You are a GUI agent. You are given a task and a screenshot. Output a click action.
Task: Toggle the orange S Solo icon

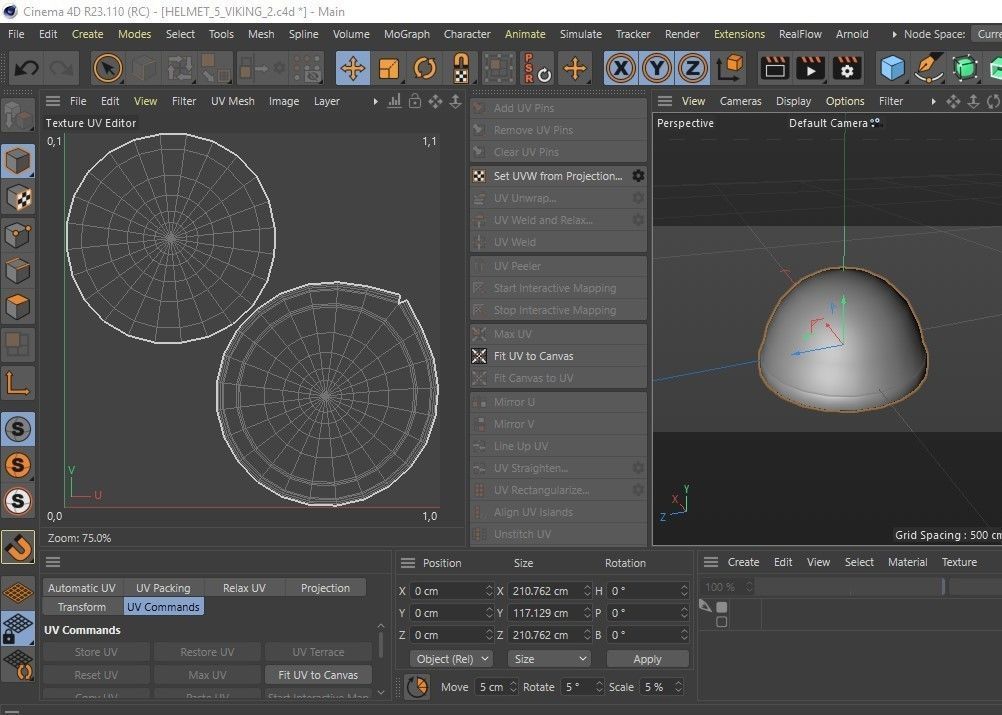[x=17, y=465]
